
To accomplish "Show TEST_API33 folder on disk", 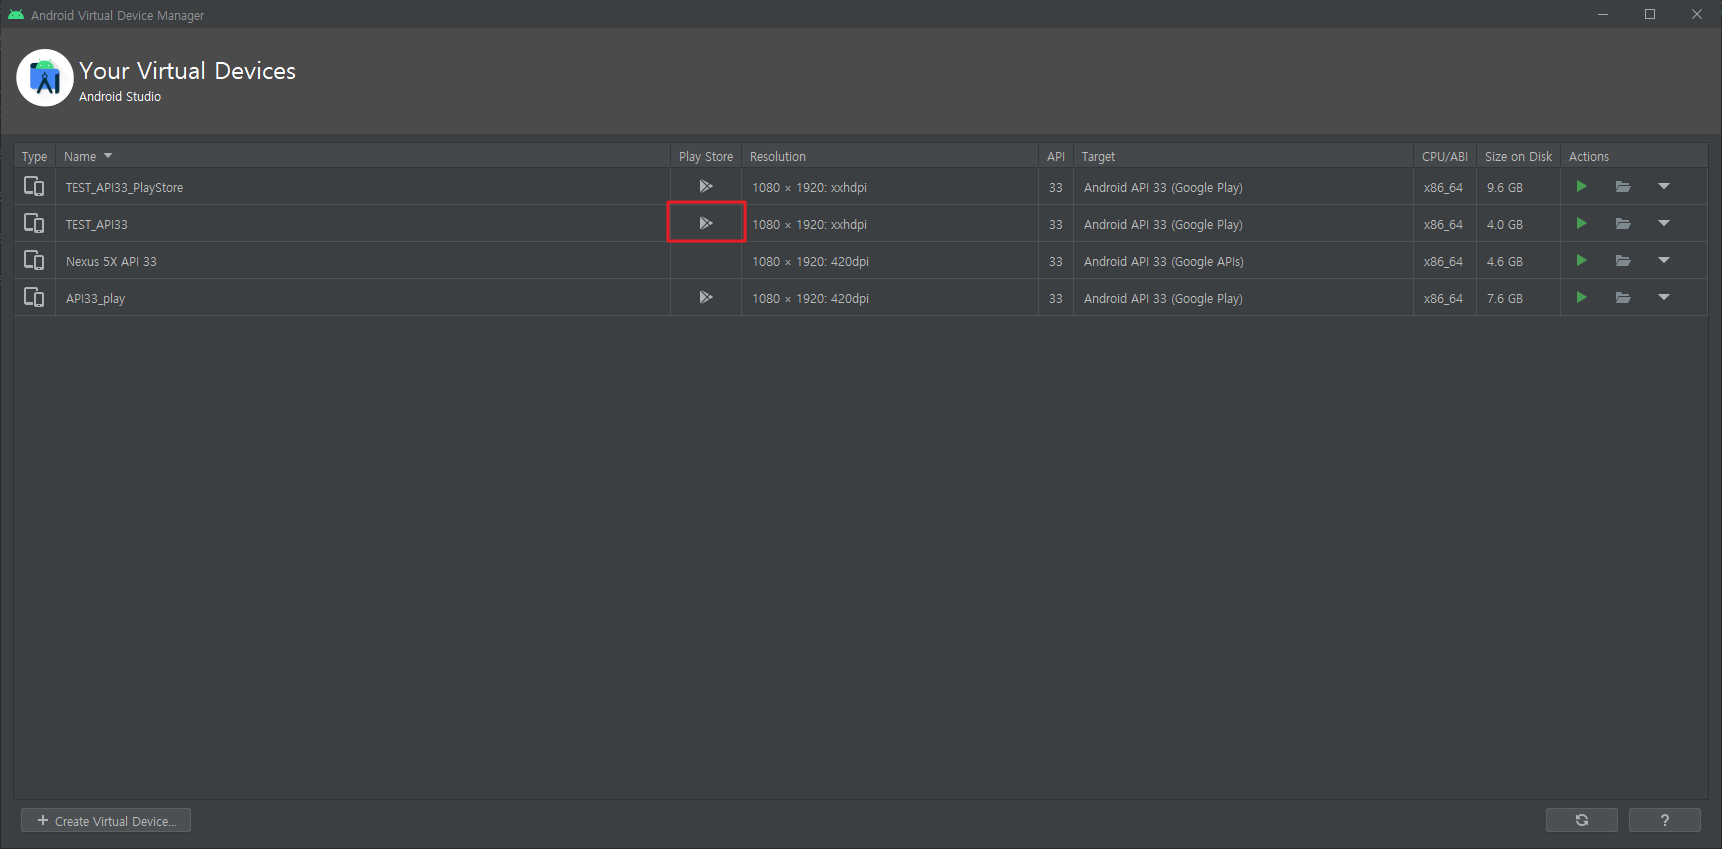I will tap(1623, 224).
